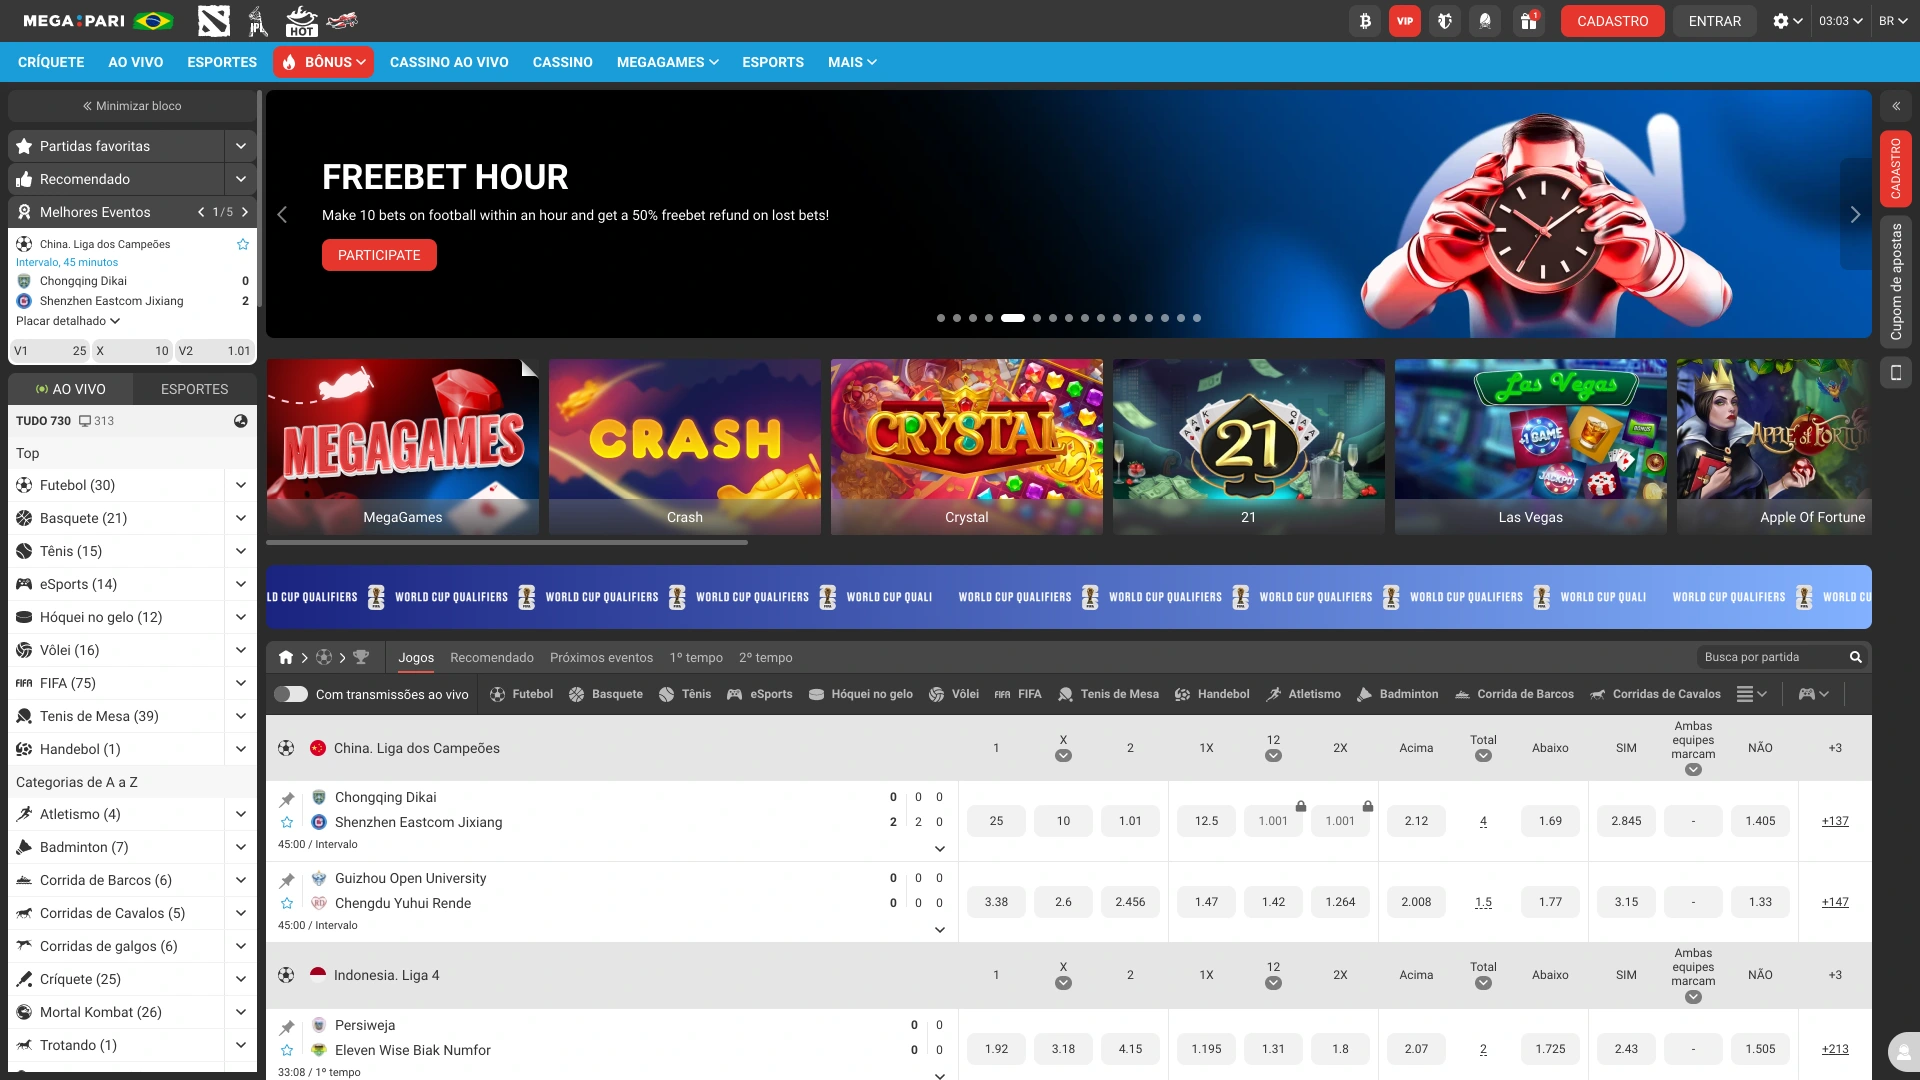Star the Guizhou Open University match
This screenshot has width=1920, height=1080.
point(287,903)
